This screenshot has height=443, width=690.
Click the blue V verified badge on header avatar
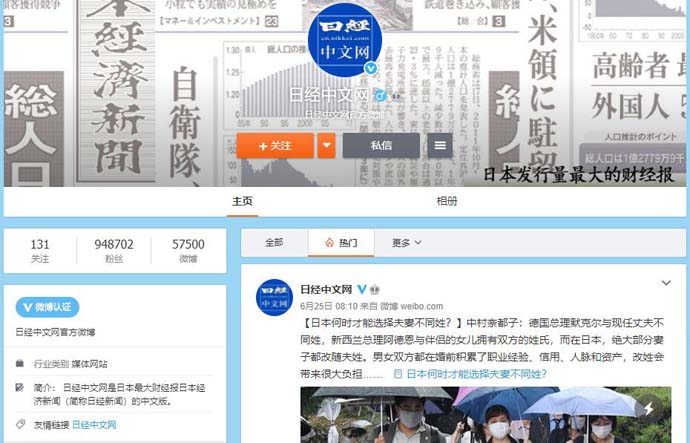click(371, 68)
